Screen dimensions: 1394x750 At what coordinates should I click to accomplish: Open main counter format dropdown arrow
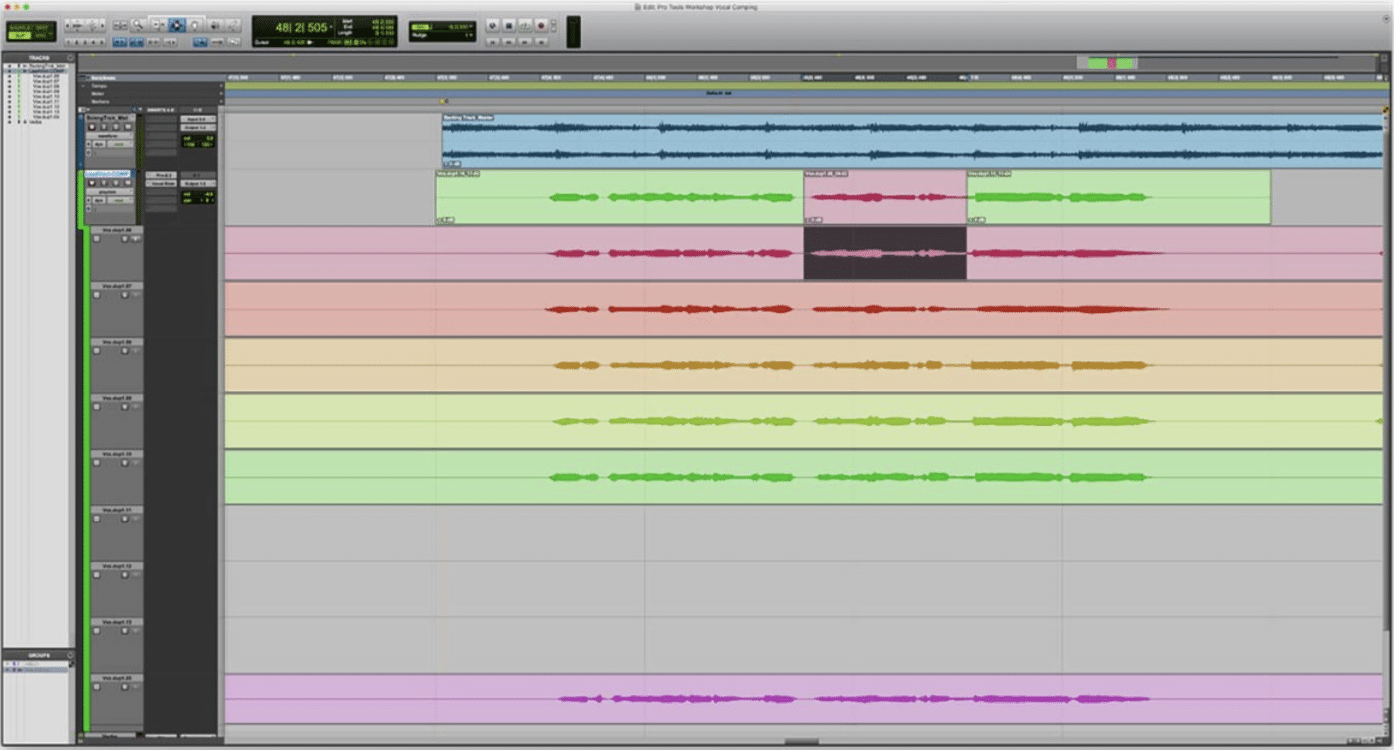point(331,27)
